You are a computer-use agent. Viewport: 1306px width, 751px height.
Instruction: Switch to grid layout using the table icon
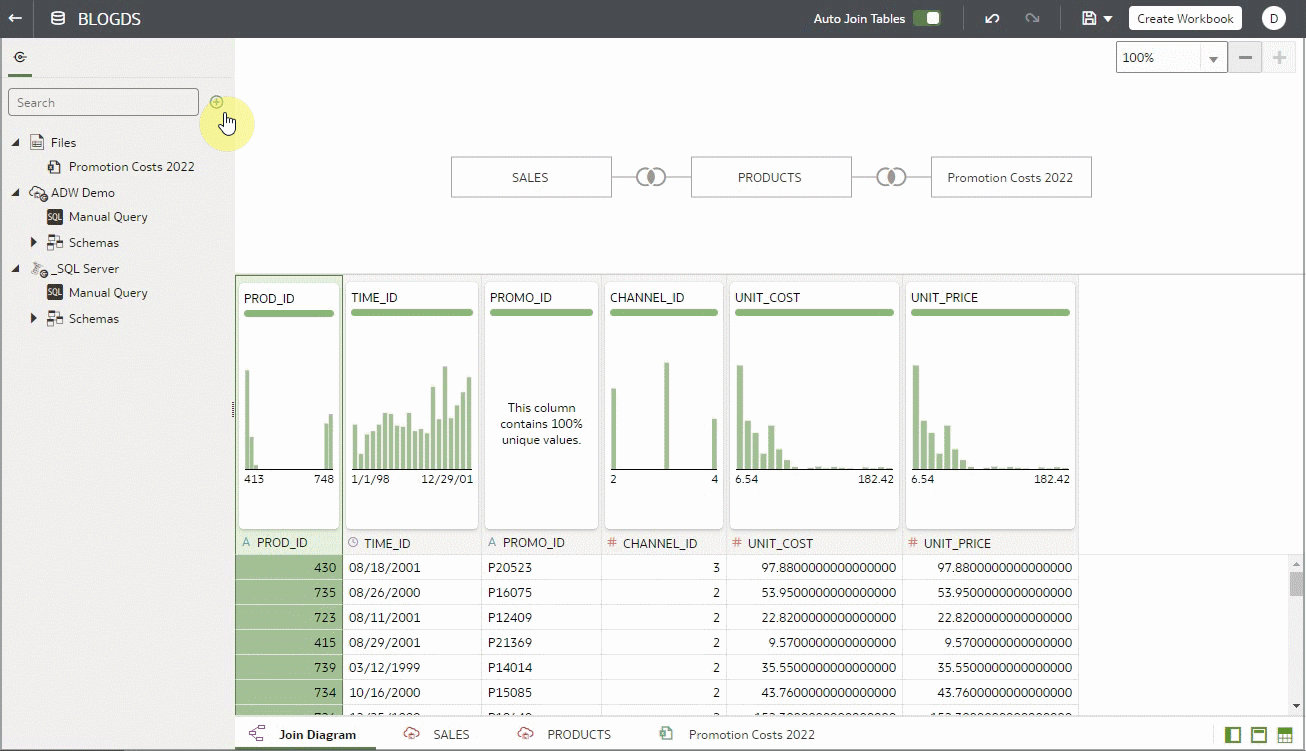pos(1285,734)
